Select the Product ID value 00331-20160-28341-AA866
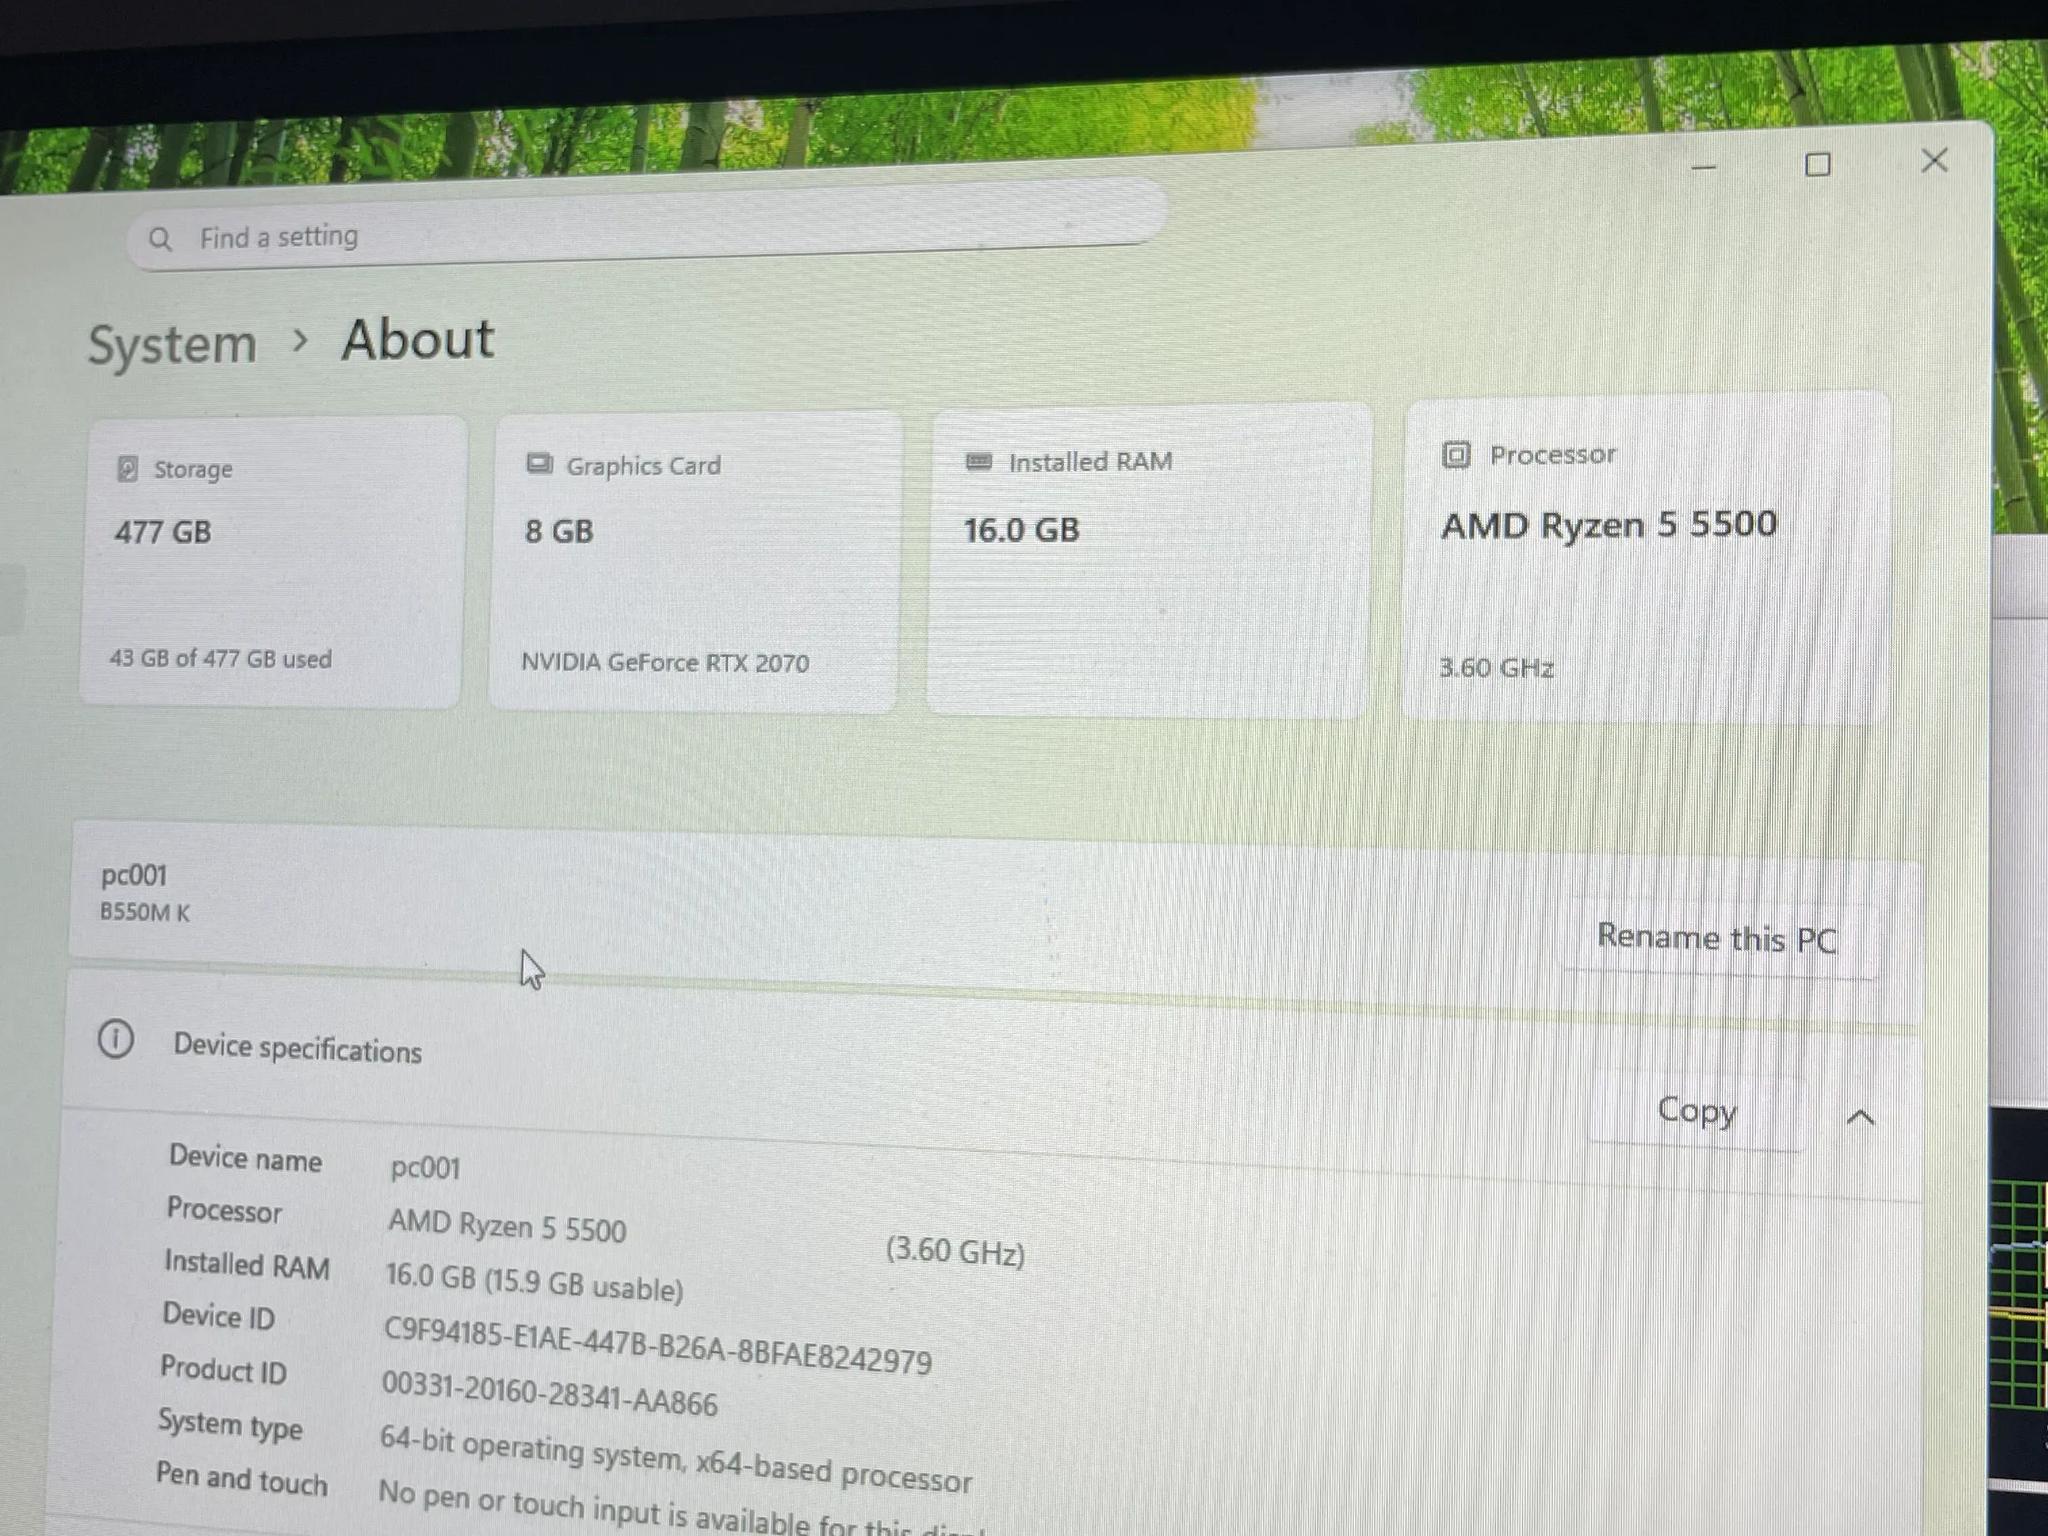 (x=550, y=1394)
